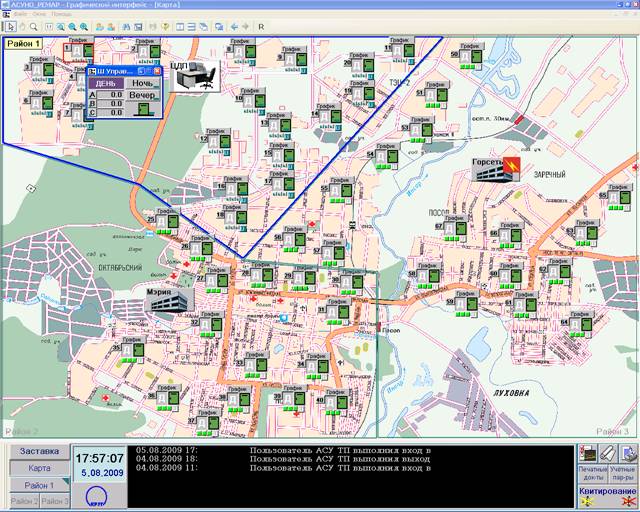Go back with the blue left arrow
The image size is (640, 512).
point(234,27)
